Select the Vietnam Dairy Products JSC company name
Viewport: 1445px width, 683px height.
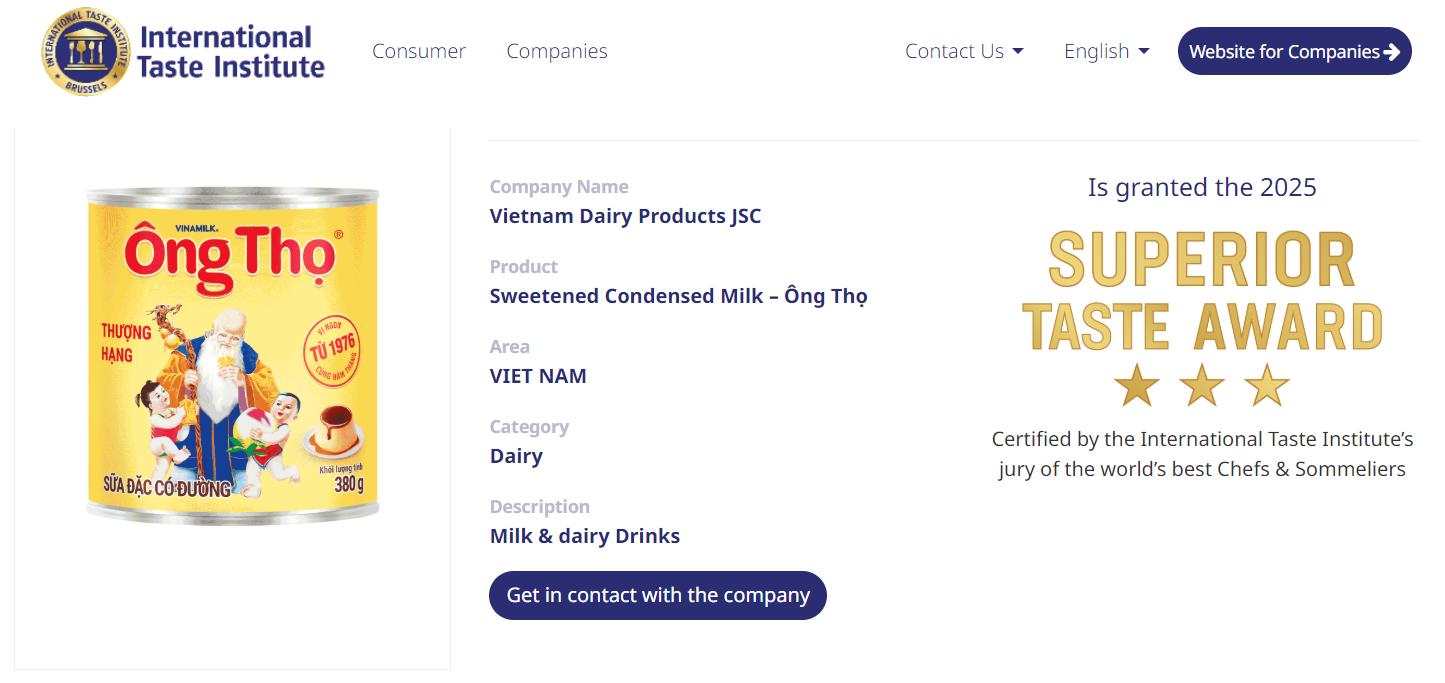point(625,216)
